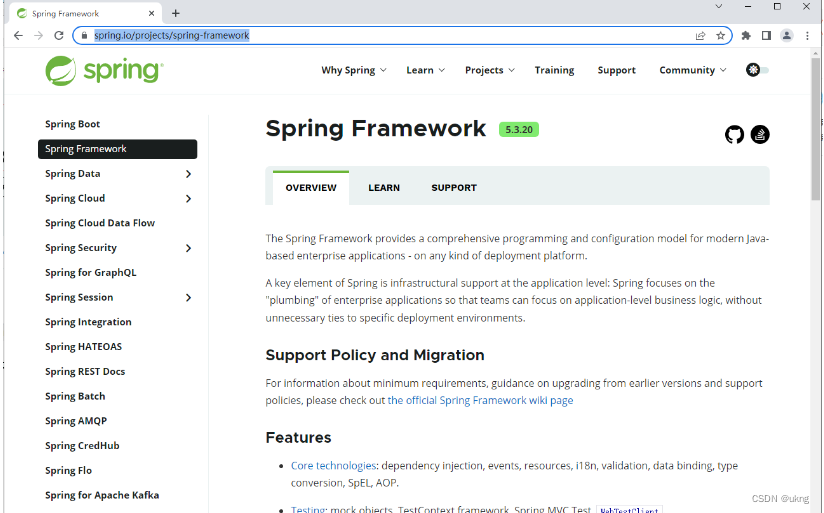The width and height of the screenshot is (824, 513).
Task: Open Spring Session in the sidebar
Action: (79, 297)
